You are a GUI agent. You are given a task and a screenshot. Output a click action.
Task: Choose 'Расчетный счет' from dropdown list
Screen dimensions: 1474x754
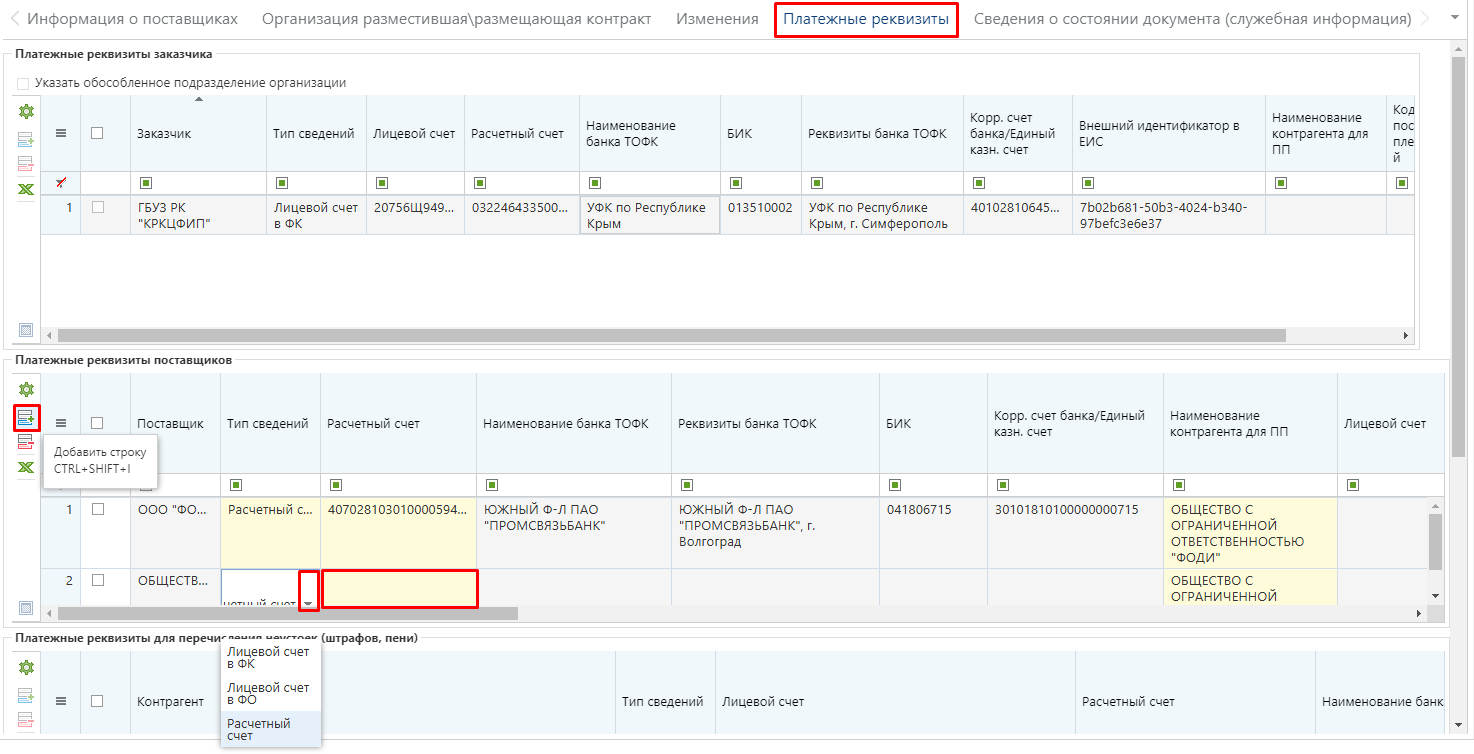pos(271,729)
